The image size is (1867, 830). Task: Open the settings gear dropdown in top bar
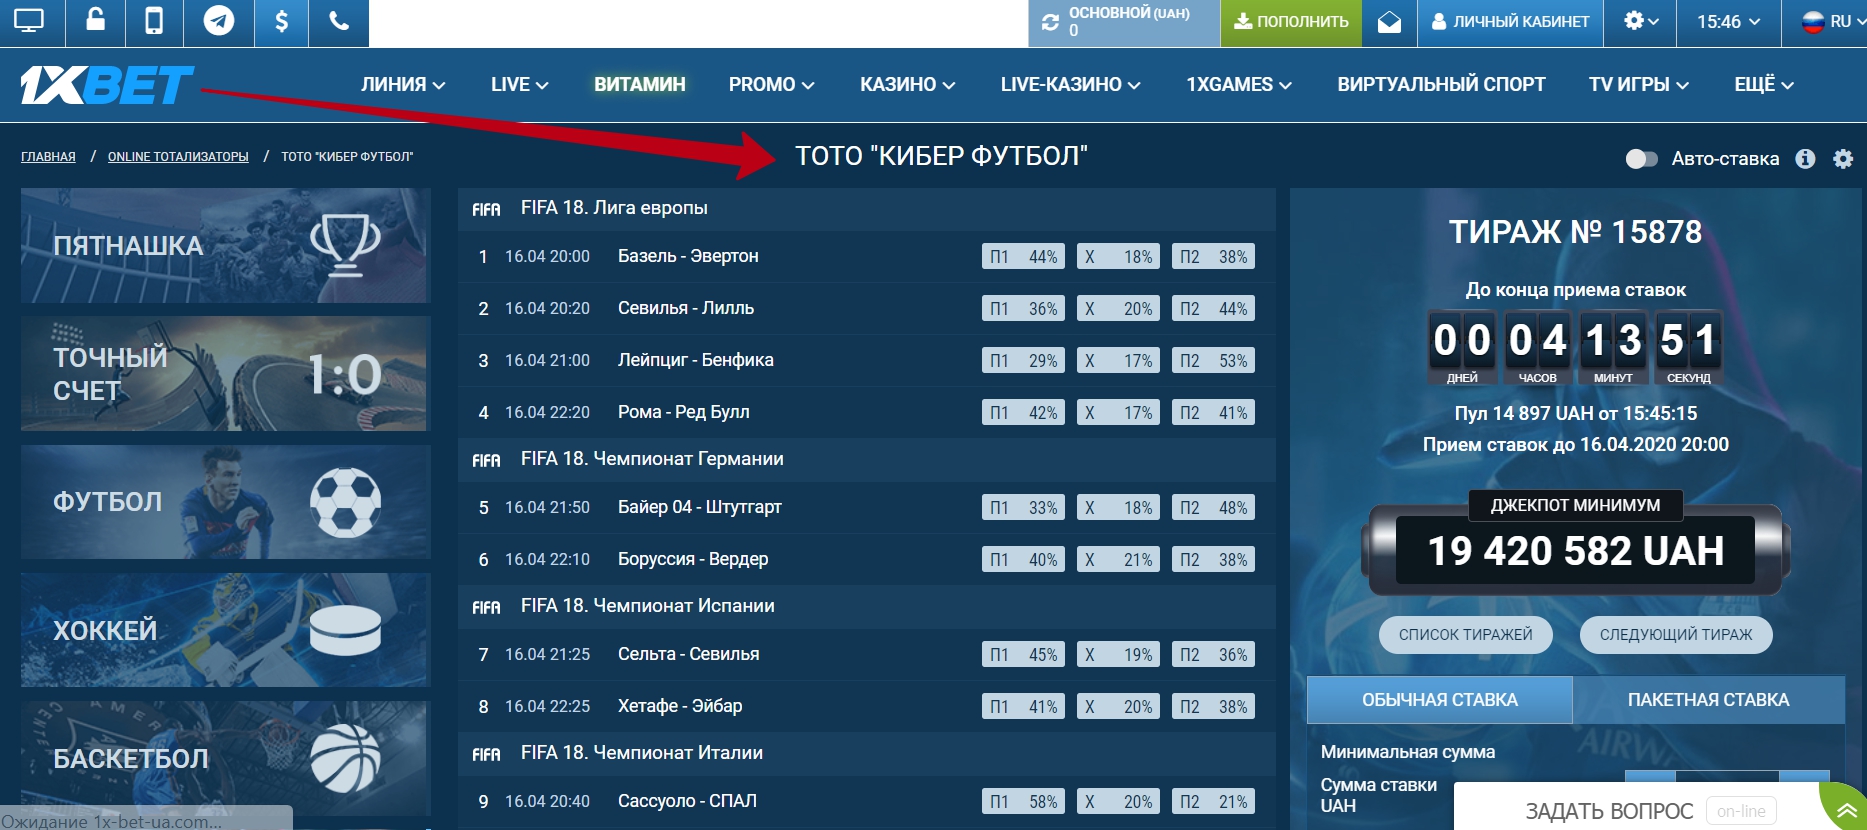[x=1641, y=21]
